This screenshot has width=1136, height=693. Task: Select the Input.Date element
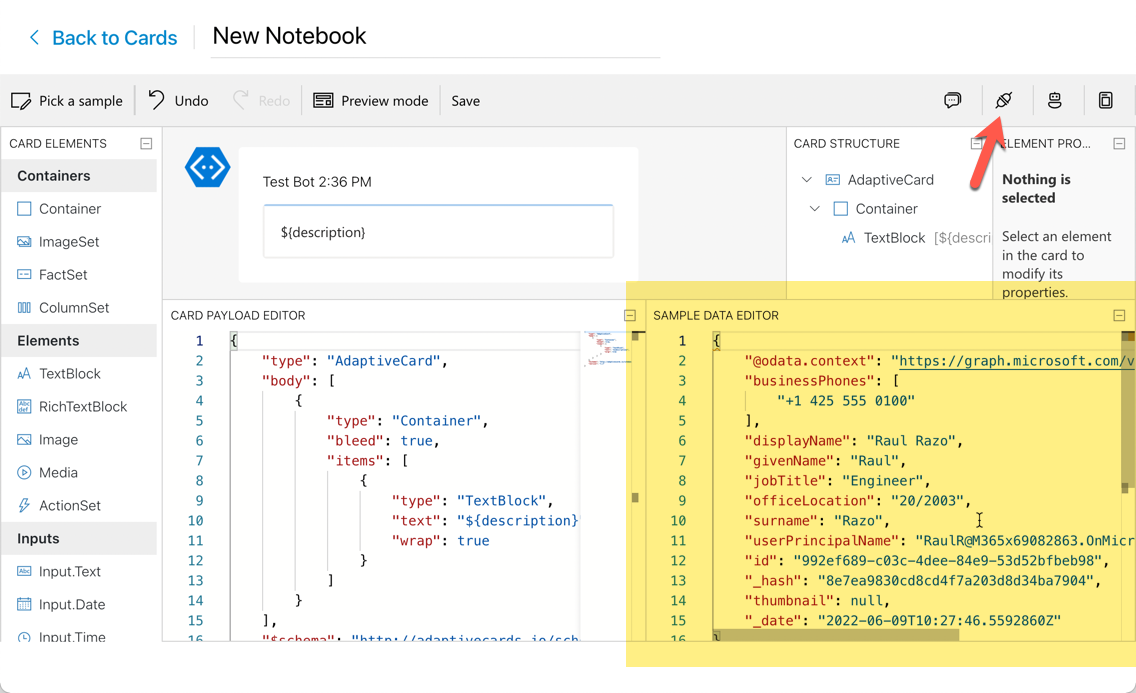[x=71, y=604]
